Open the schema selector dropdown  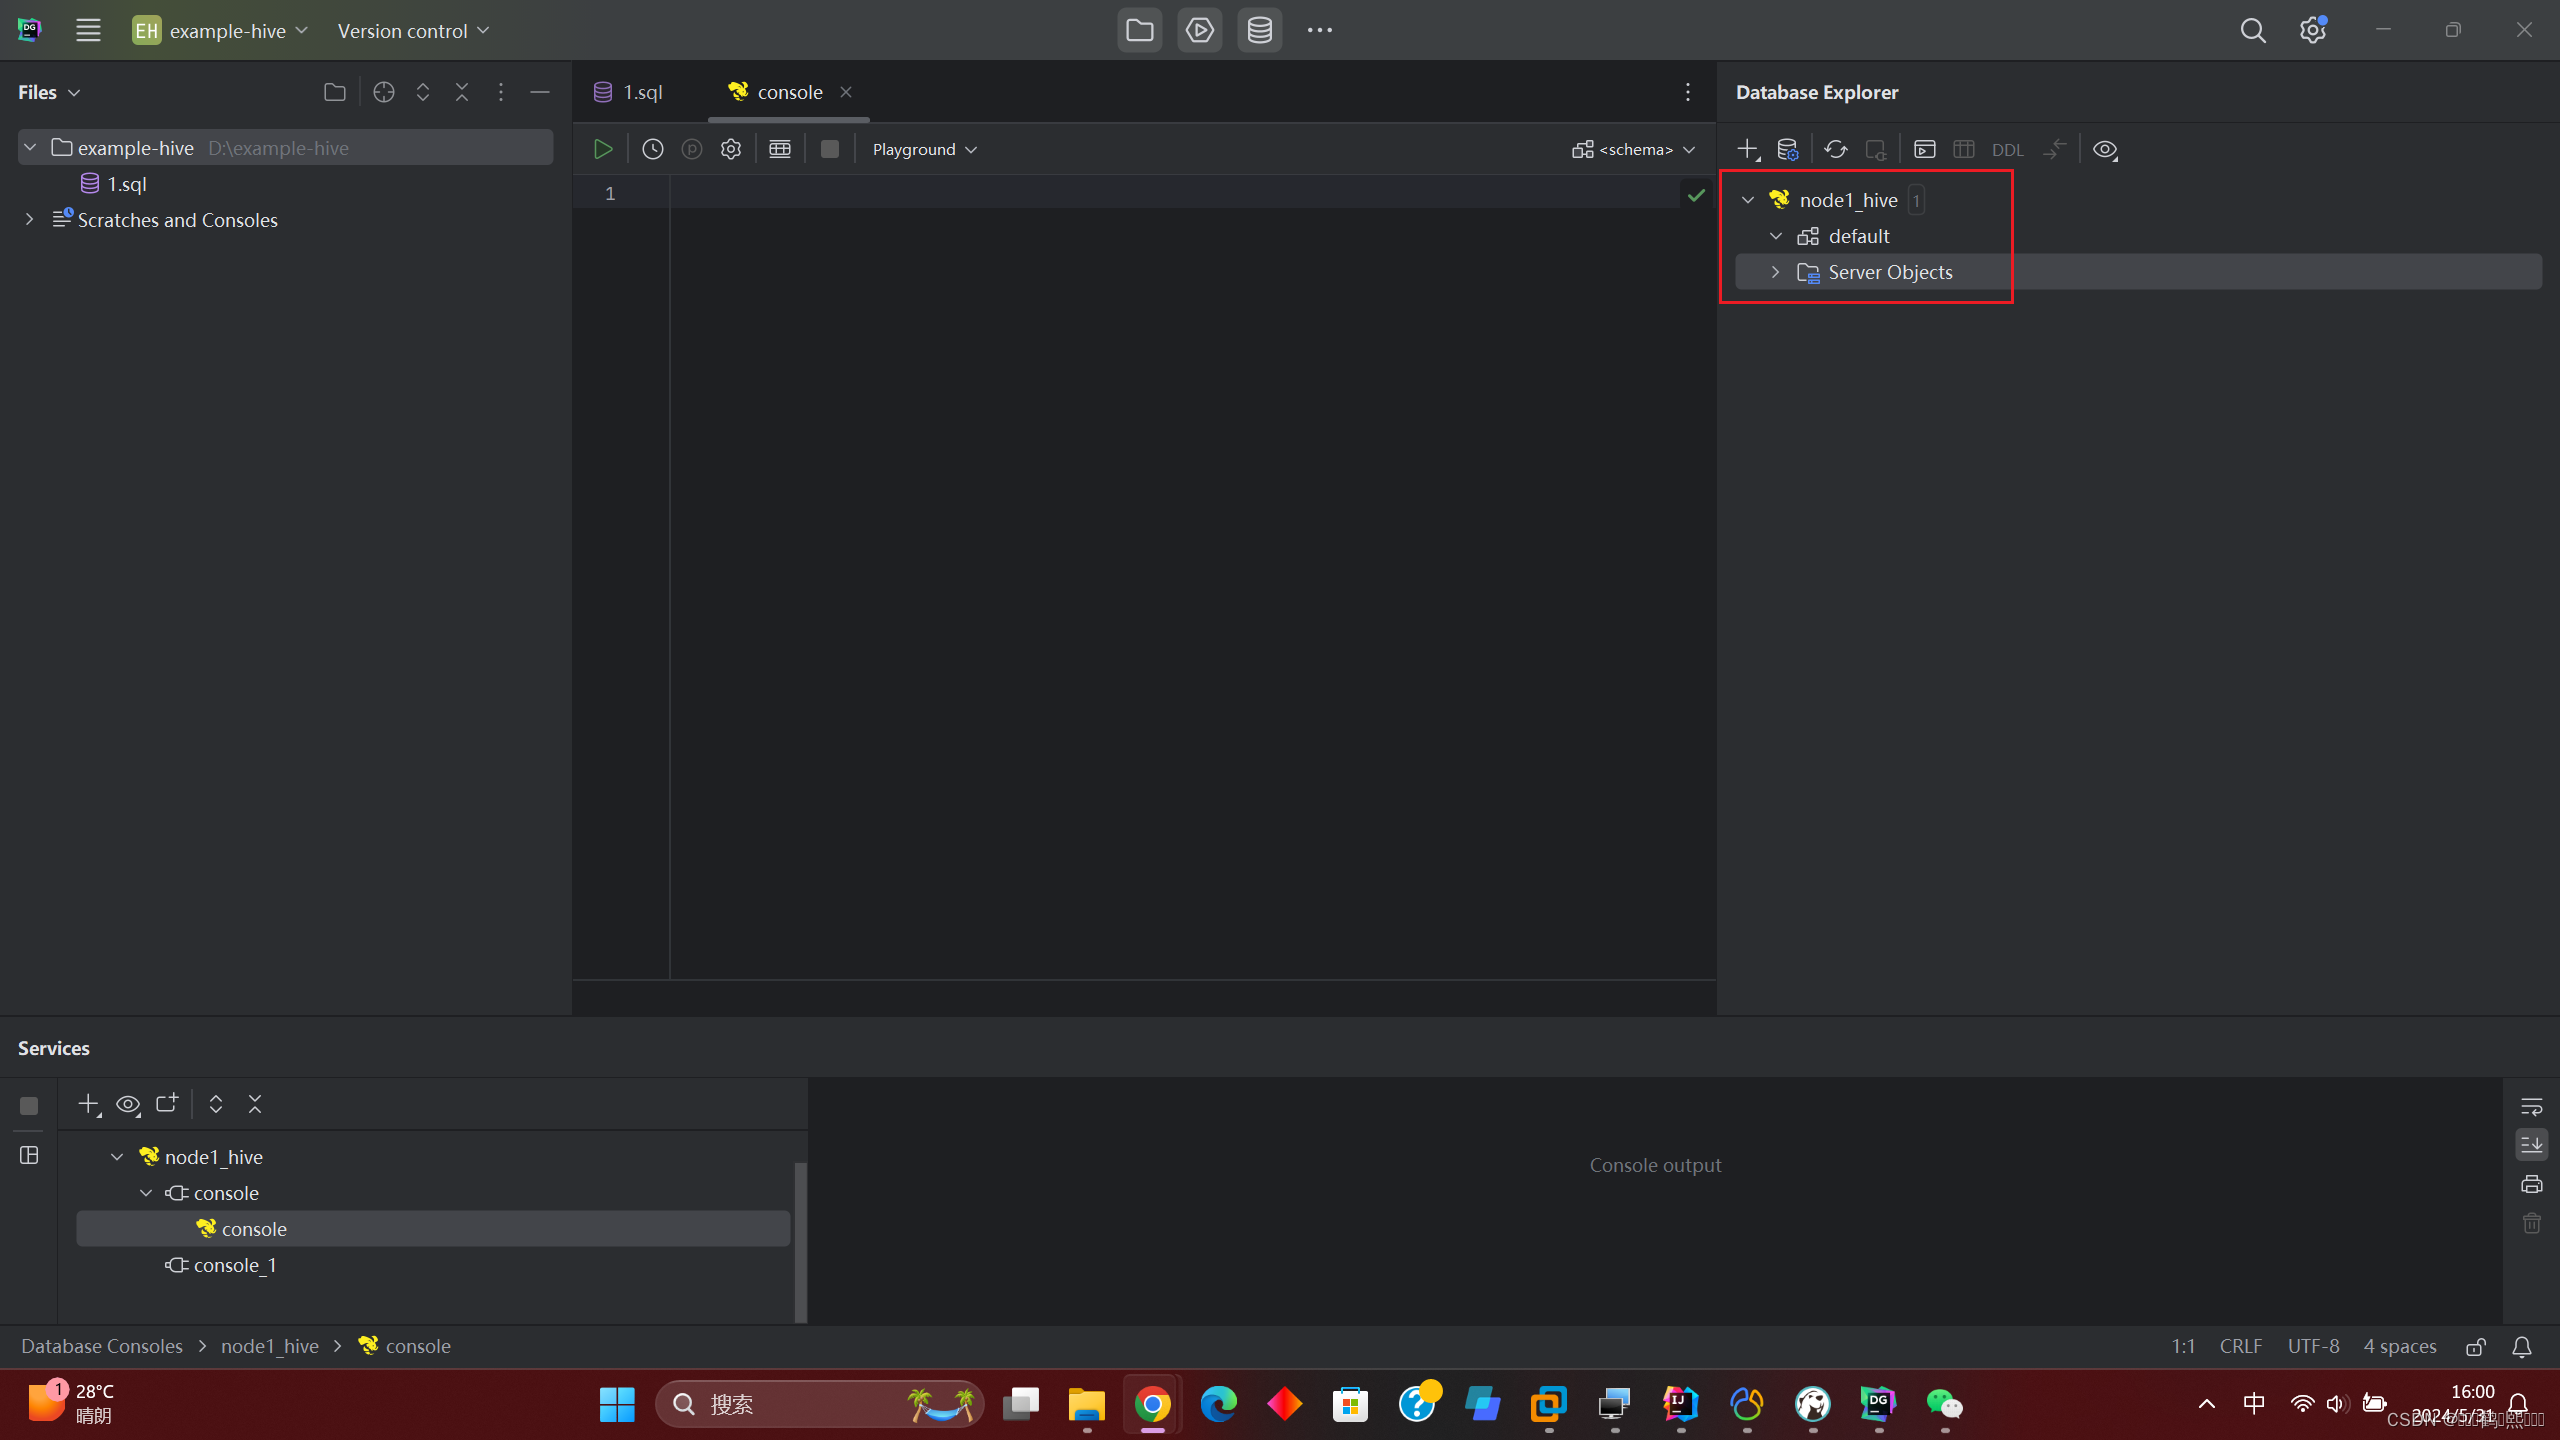tap(1634, 149)
